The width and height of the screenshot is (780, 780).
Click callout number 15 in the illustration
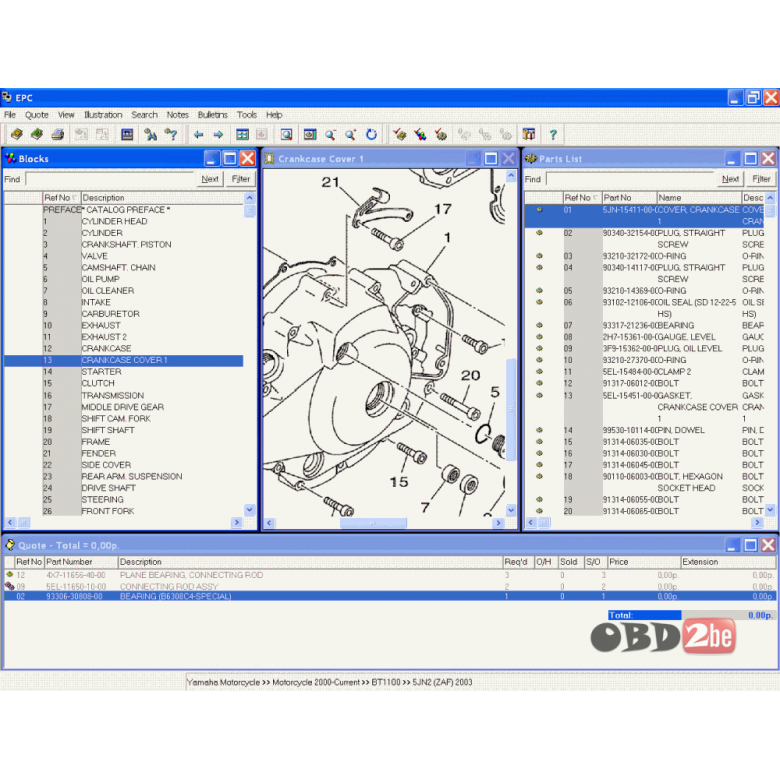tap(399, 482)
